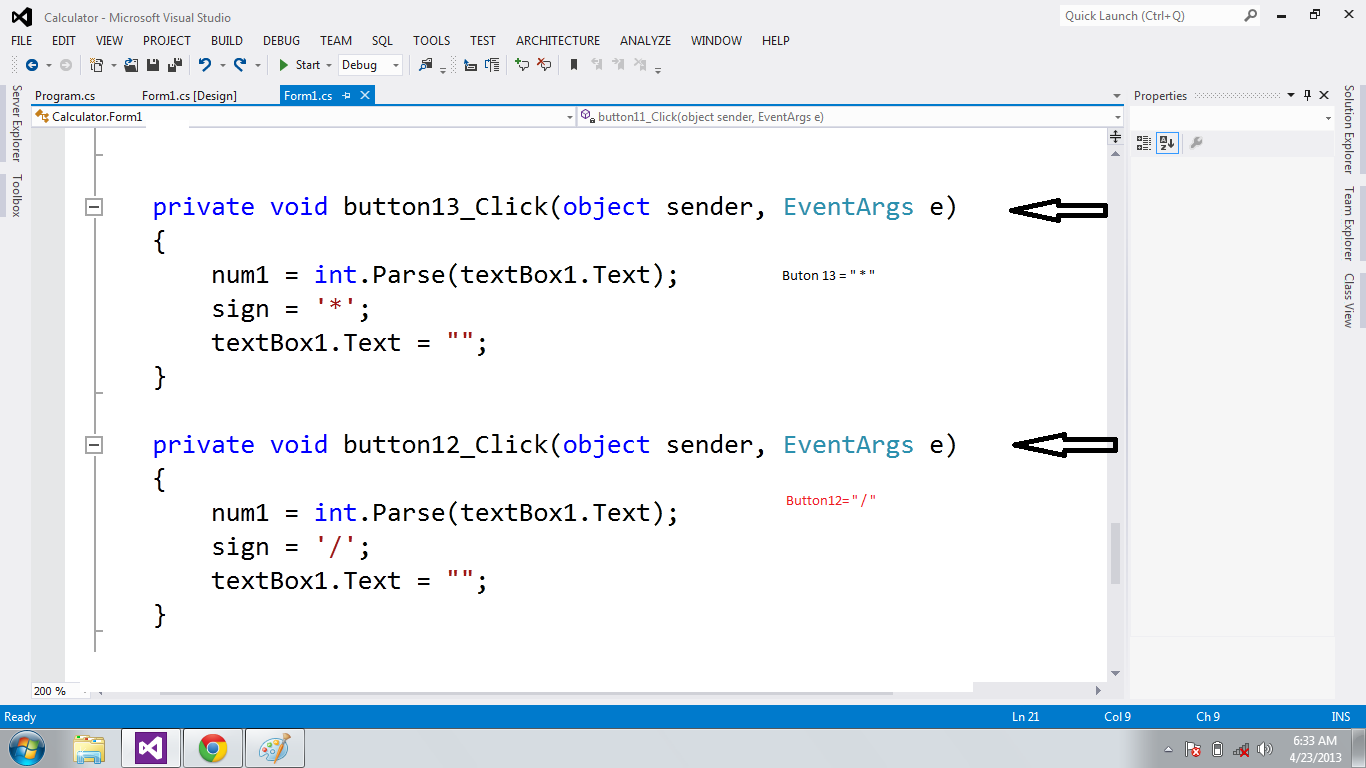The width and height of the screenshot is (1366, 768).
Task: Switch to the Program.cs tab
Action: (x=66, y=95)
